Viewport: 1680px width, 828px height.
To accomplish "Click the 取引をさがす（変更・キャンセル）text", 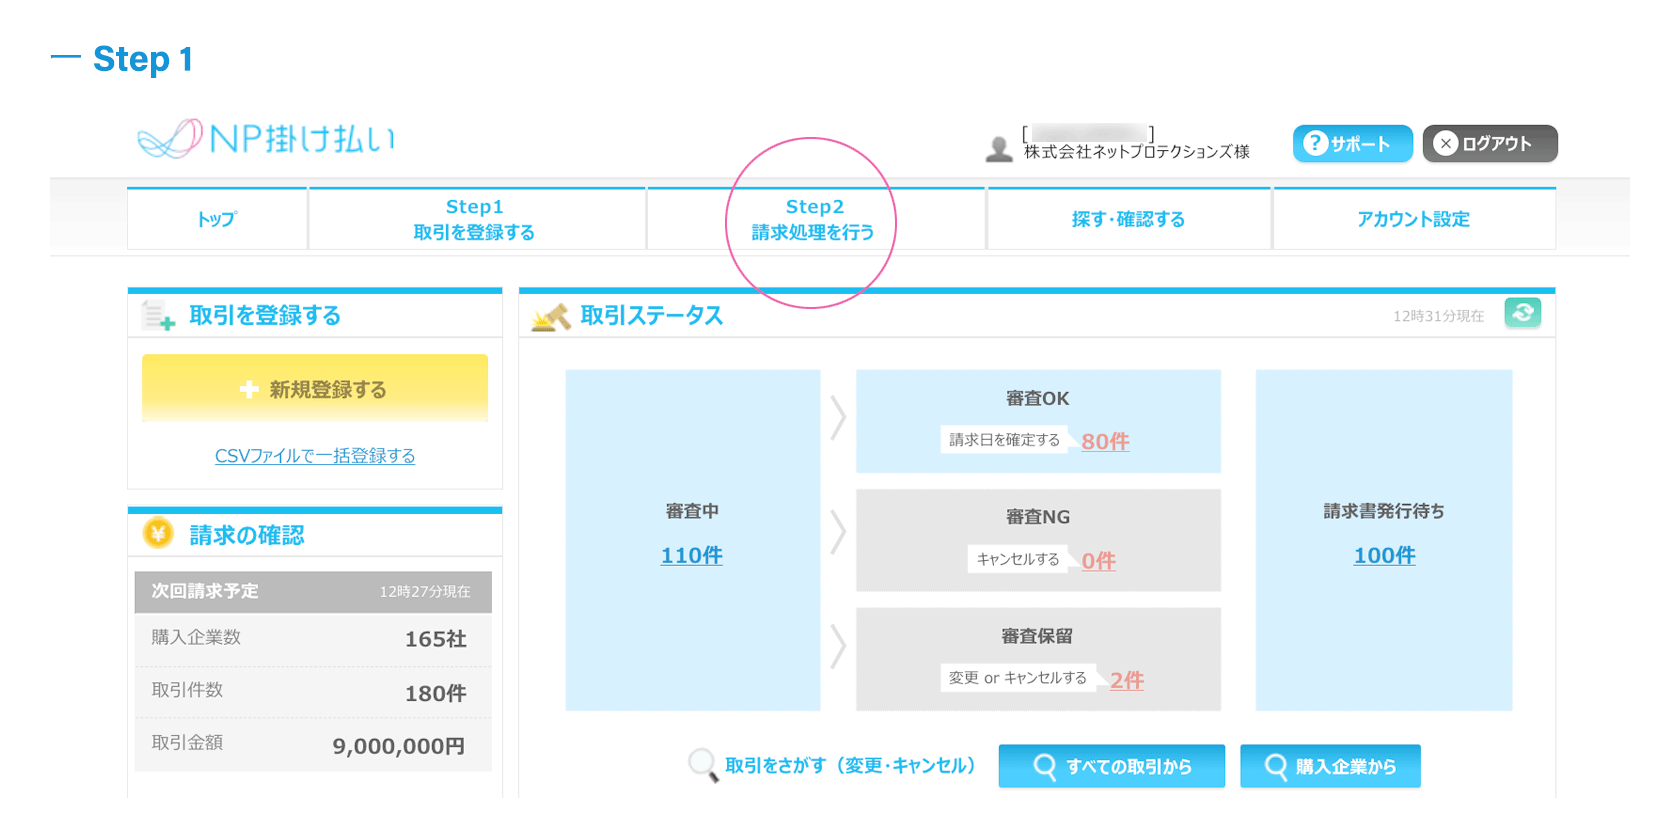I will coord(850,766).
